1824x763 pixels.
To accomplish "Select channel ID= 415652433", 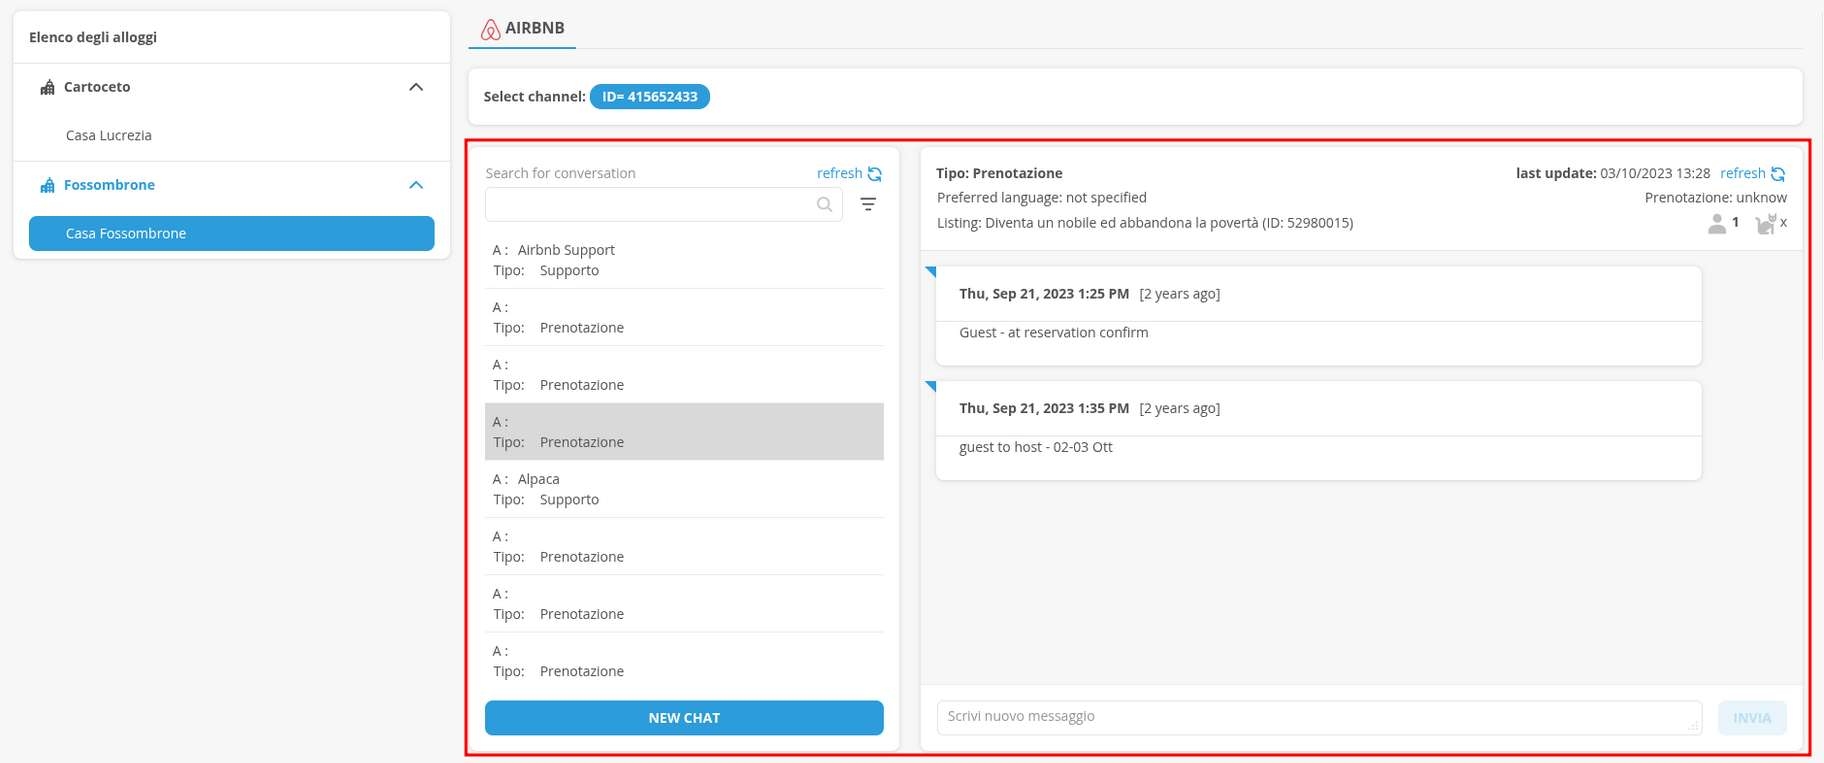I will coord(649,97).
